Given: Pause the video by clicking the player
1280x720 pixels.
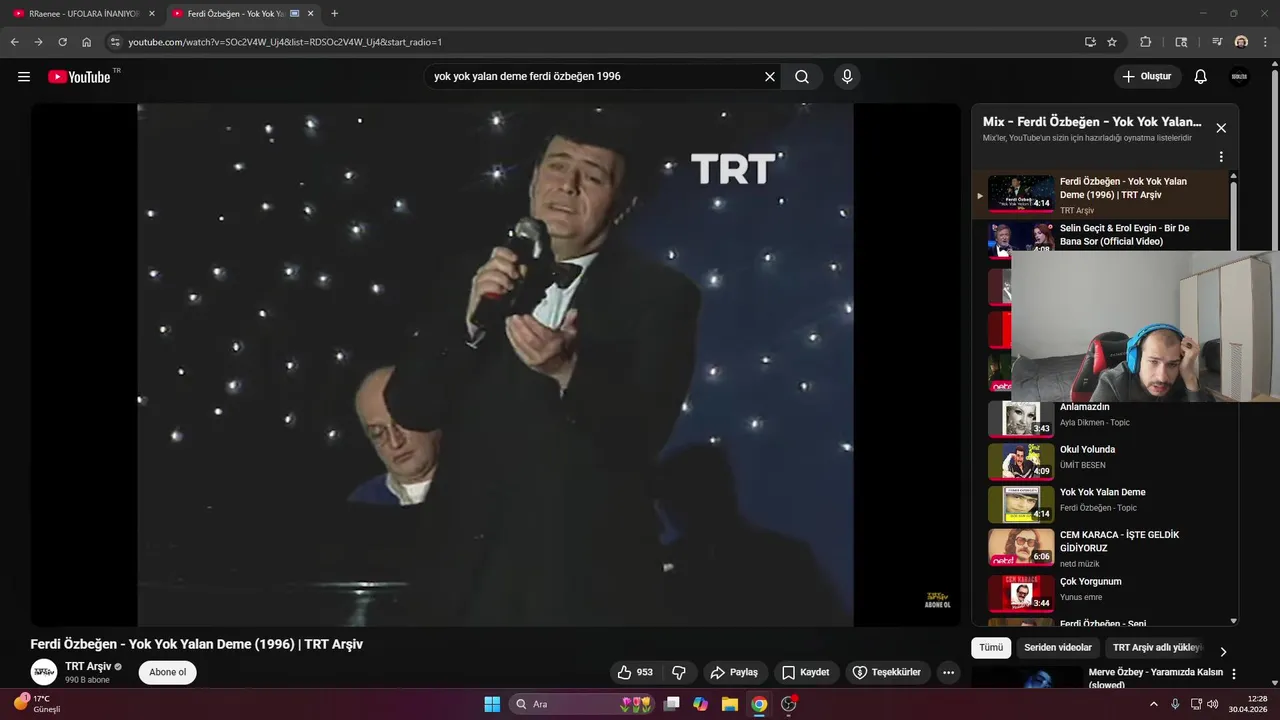Looking at the screenshot, I should 495,365.
